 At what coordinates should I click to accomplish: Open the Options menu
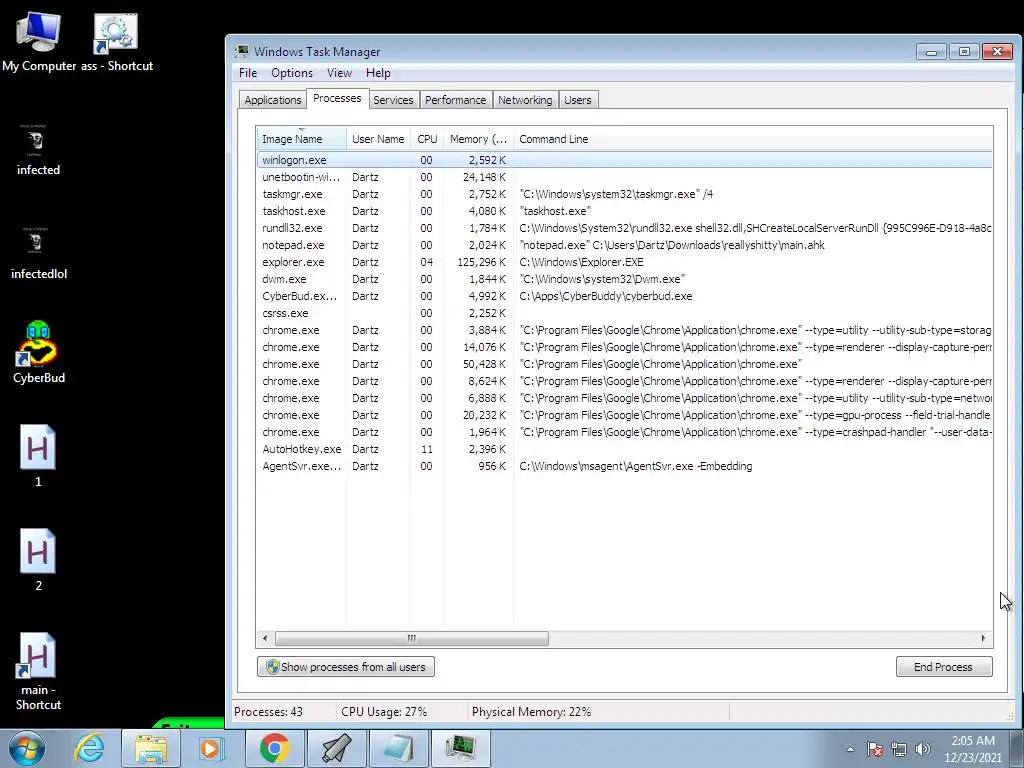pos(292,73)
